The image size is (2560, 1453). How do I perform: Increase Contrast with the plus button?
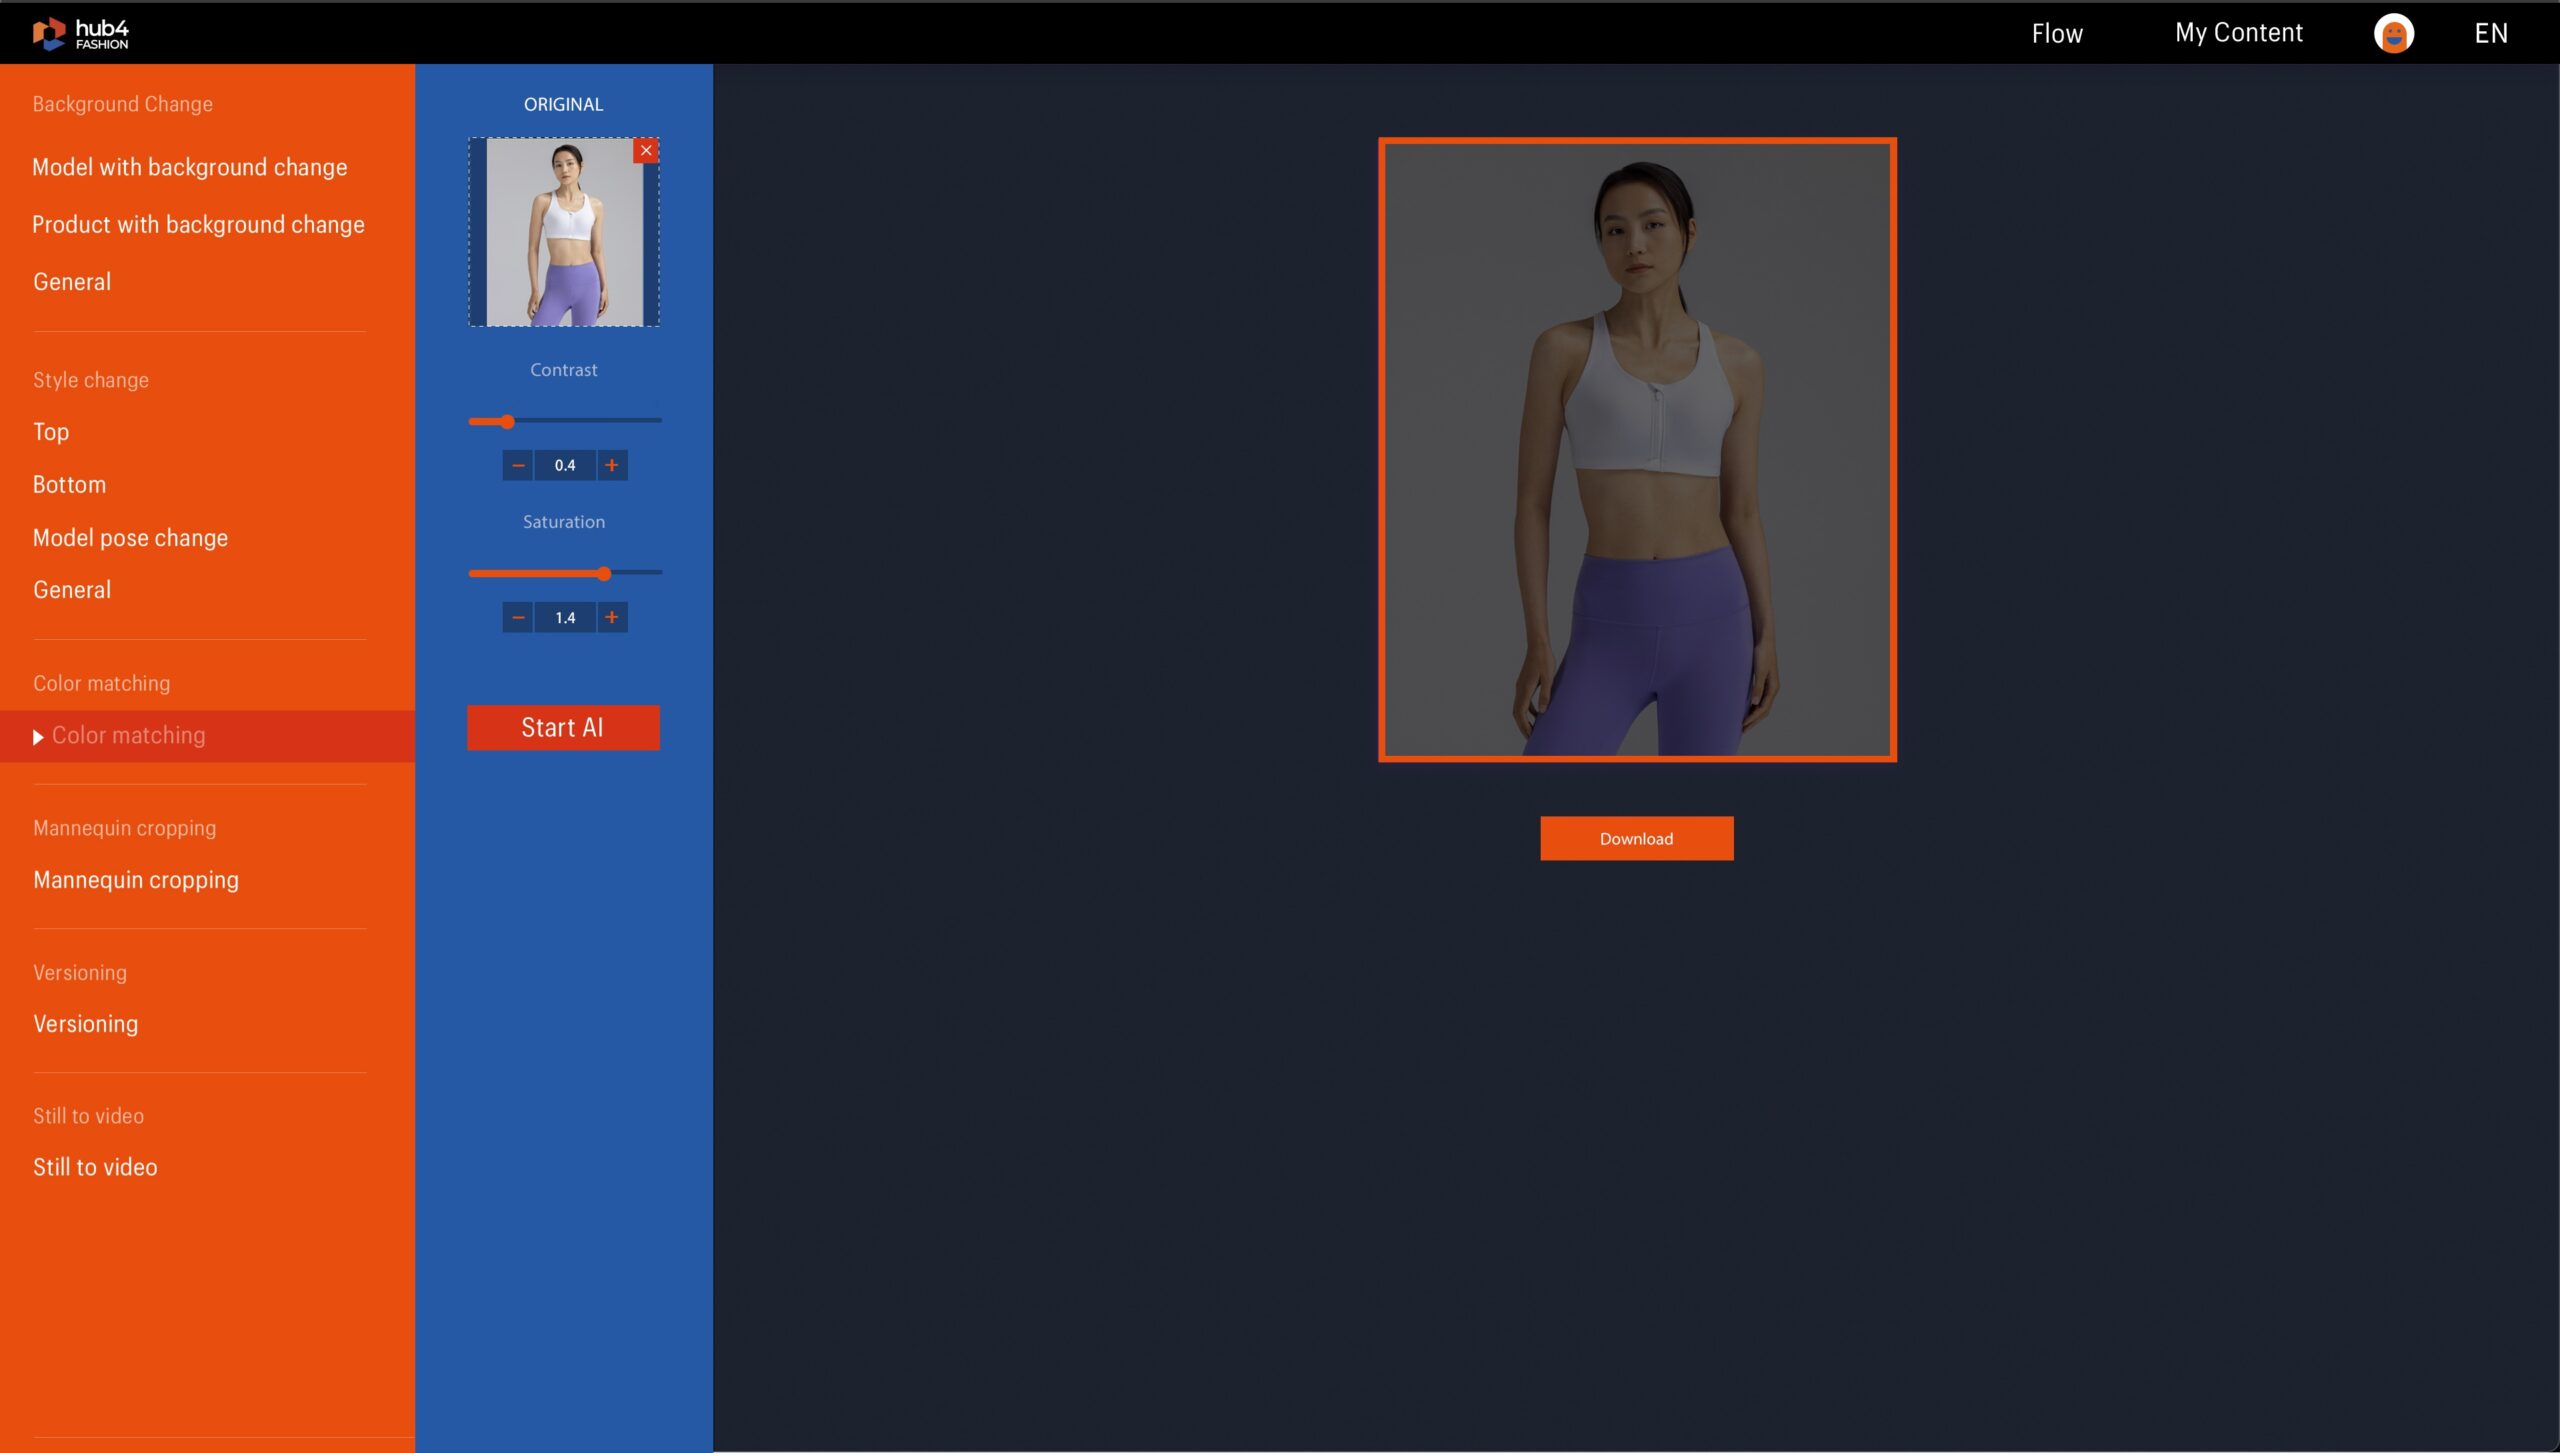click(612, 465)
